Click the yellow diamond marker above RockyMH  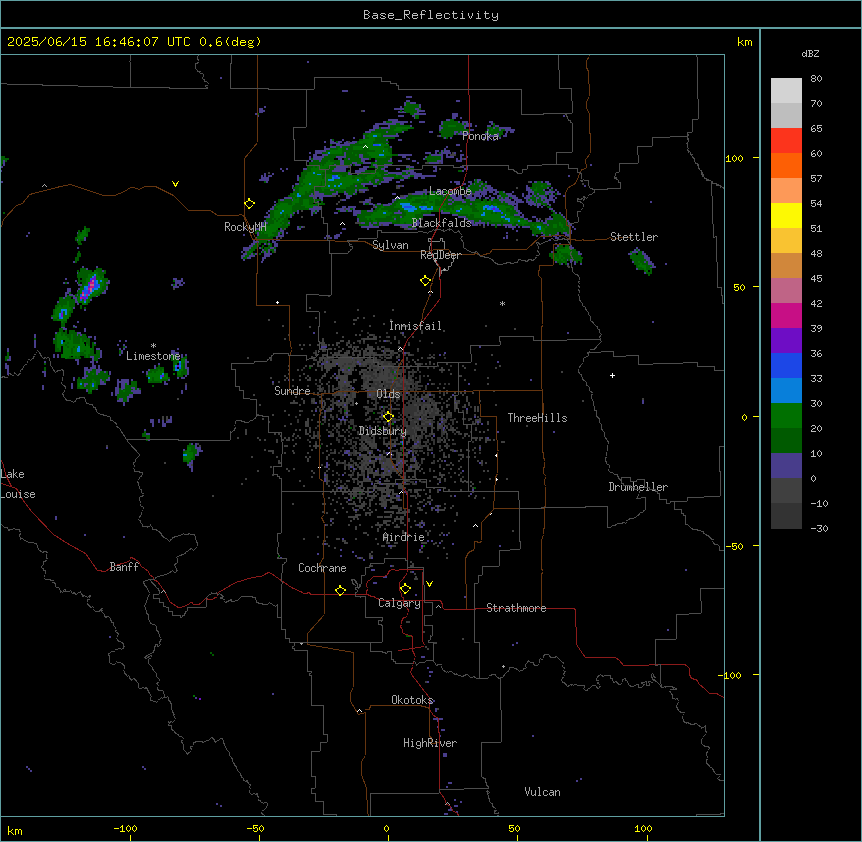tap(250, 204)
